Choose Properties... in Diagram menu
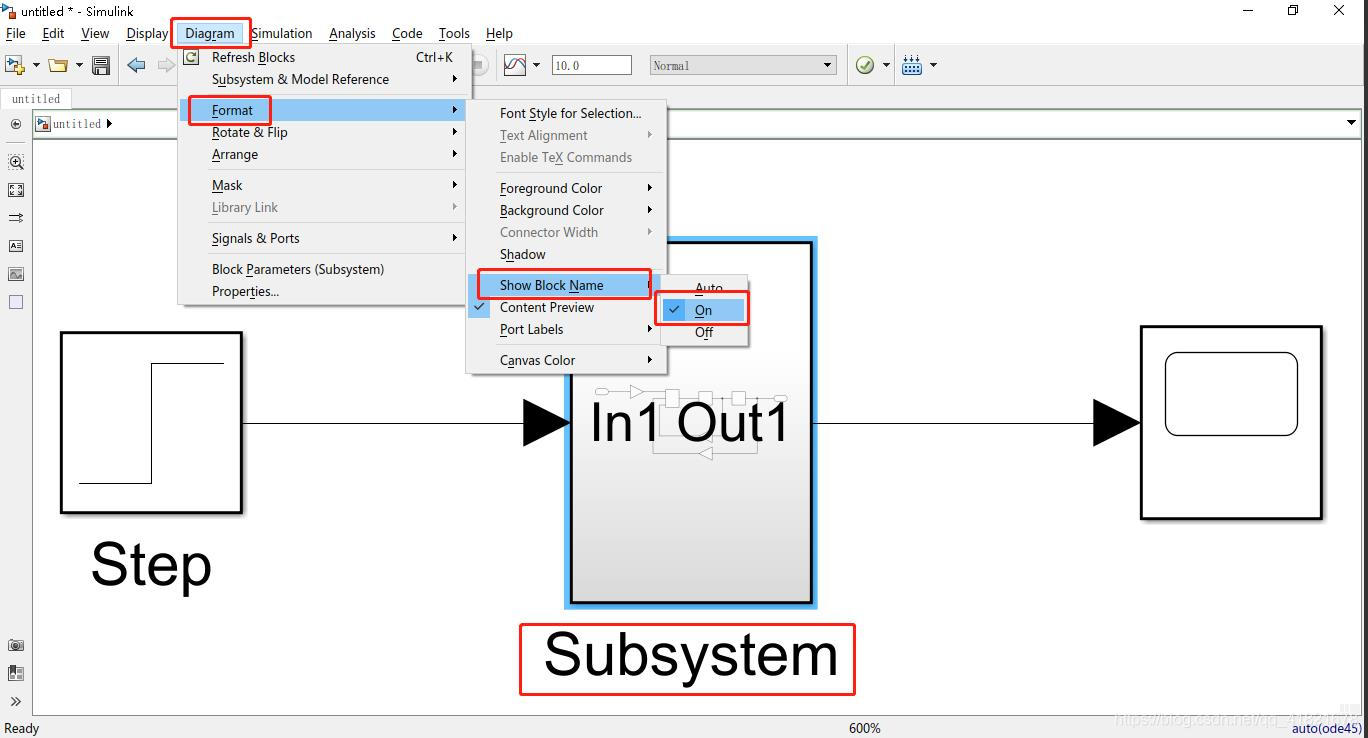The image size is (1368, 738). [x=322, y=291]
